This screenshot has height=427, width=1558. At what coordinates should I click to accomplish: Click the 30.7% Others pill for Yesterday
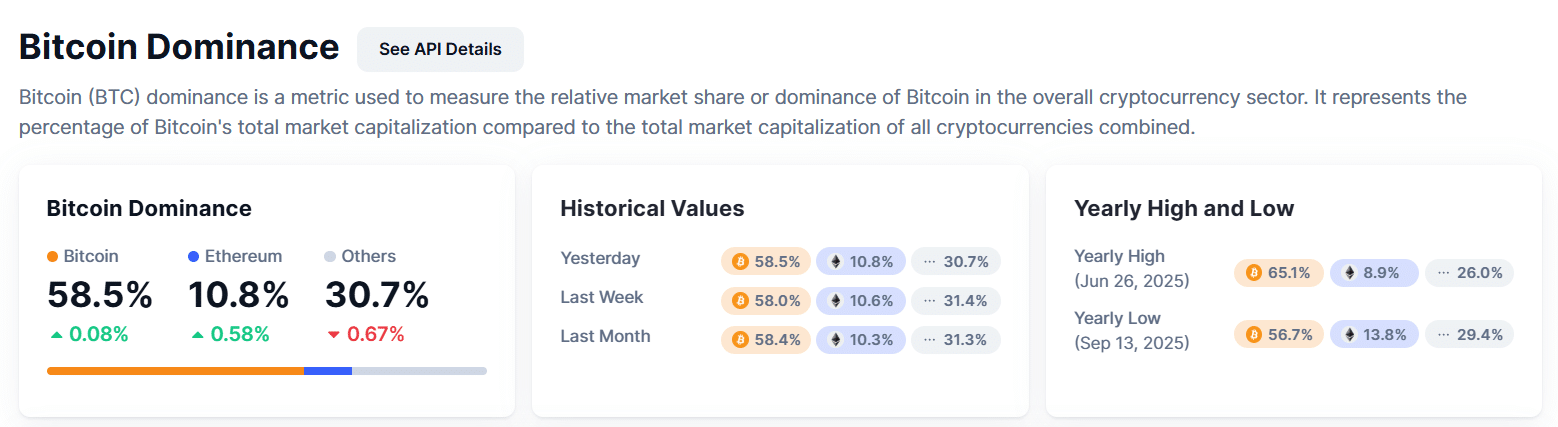(x=955, y=262)
